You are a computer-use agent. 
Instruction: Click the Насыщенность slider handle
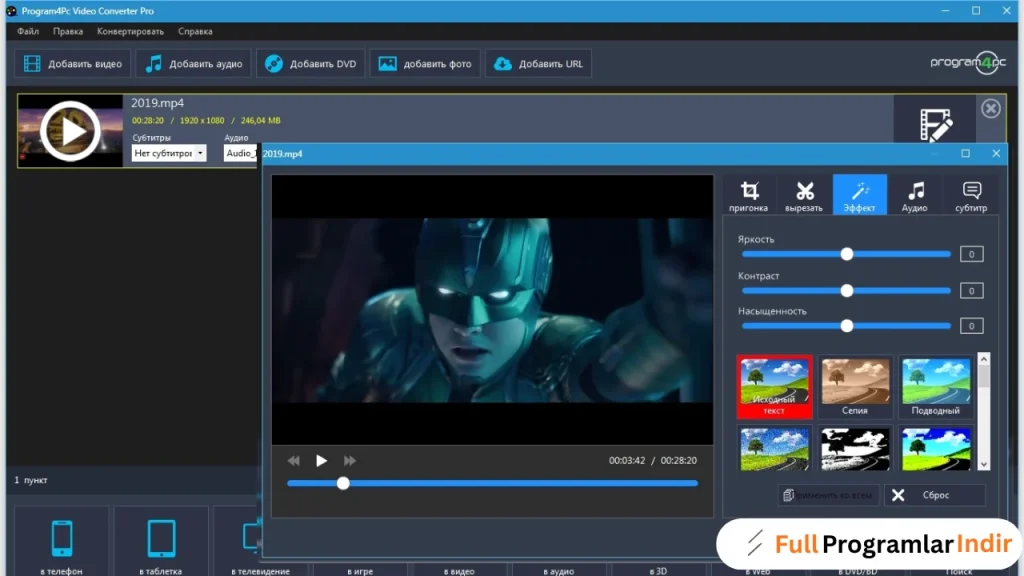click(x=846, y=326)
